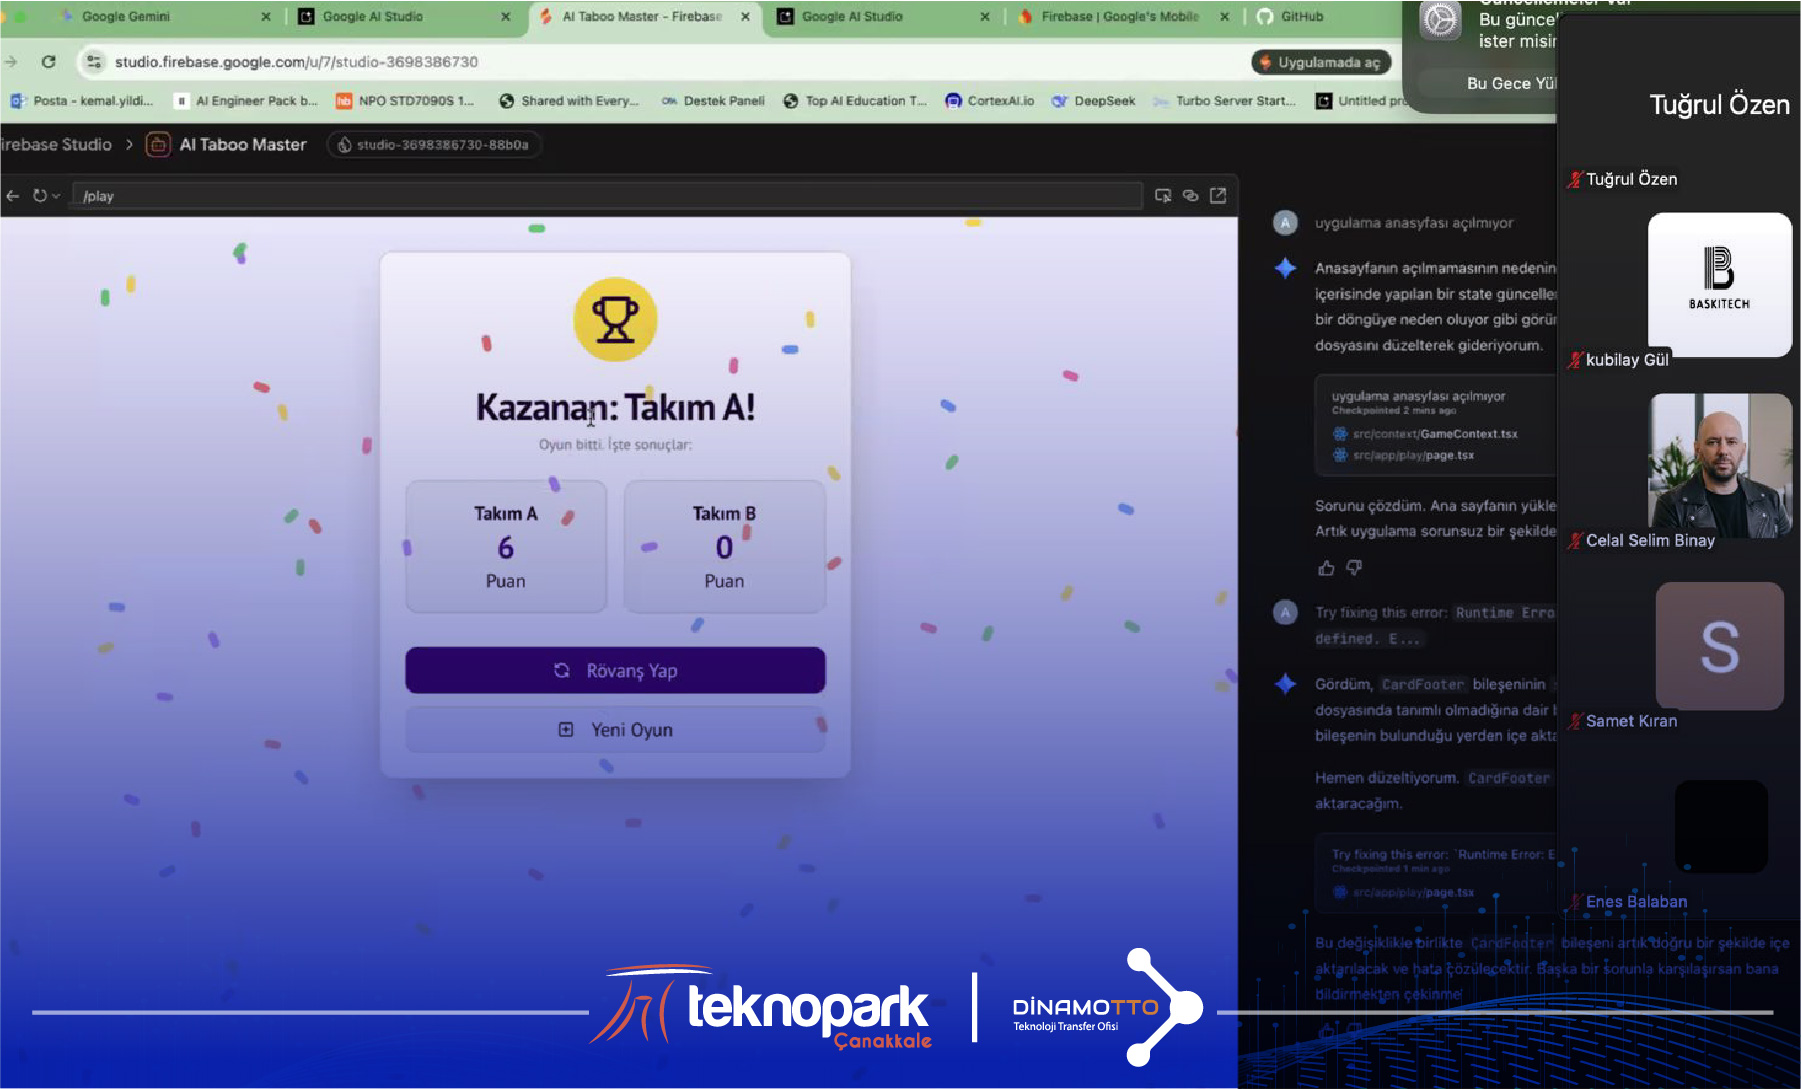Click the select element icon in preview toolbar
The height and width of the screenshot is (1089, 1801).
pyautogui.click(x=1162, y=196)
